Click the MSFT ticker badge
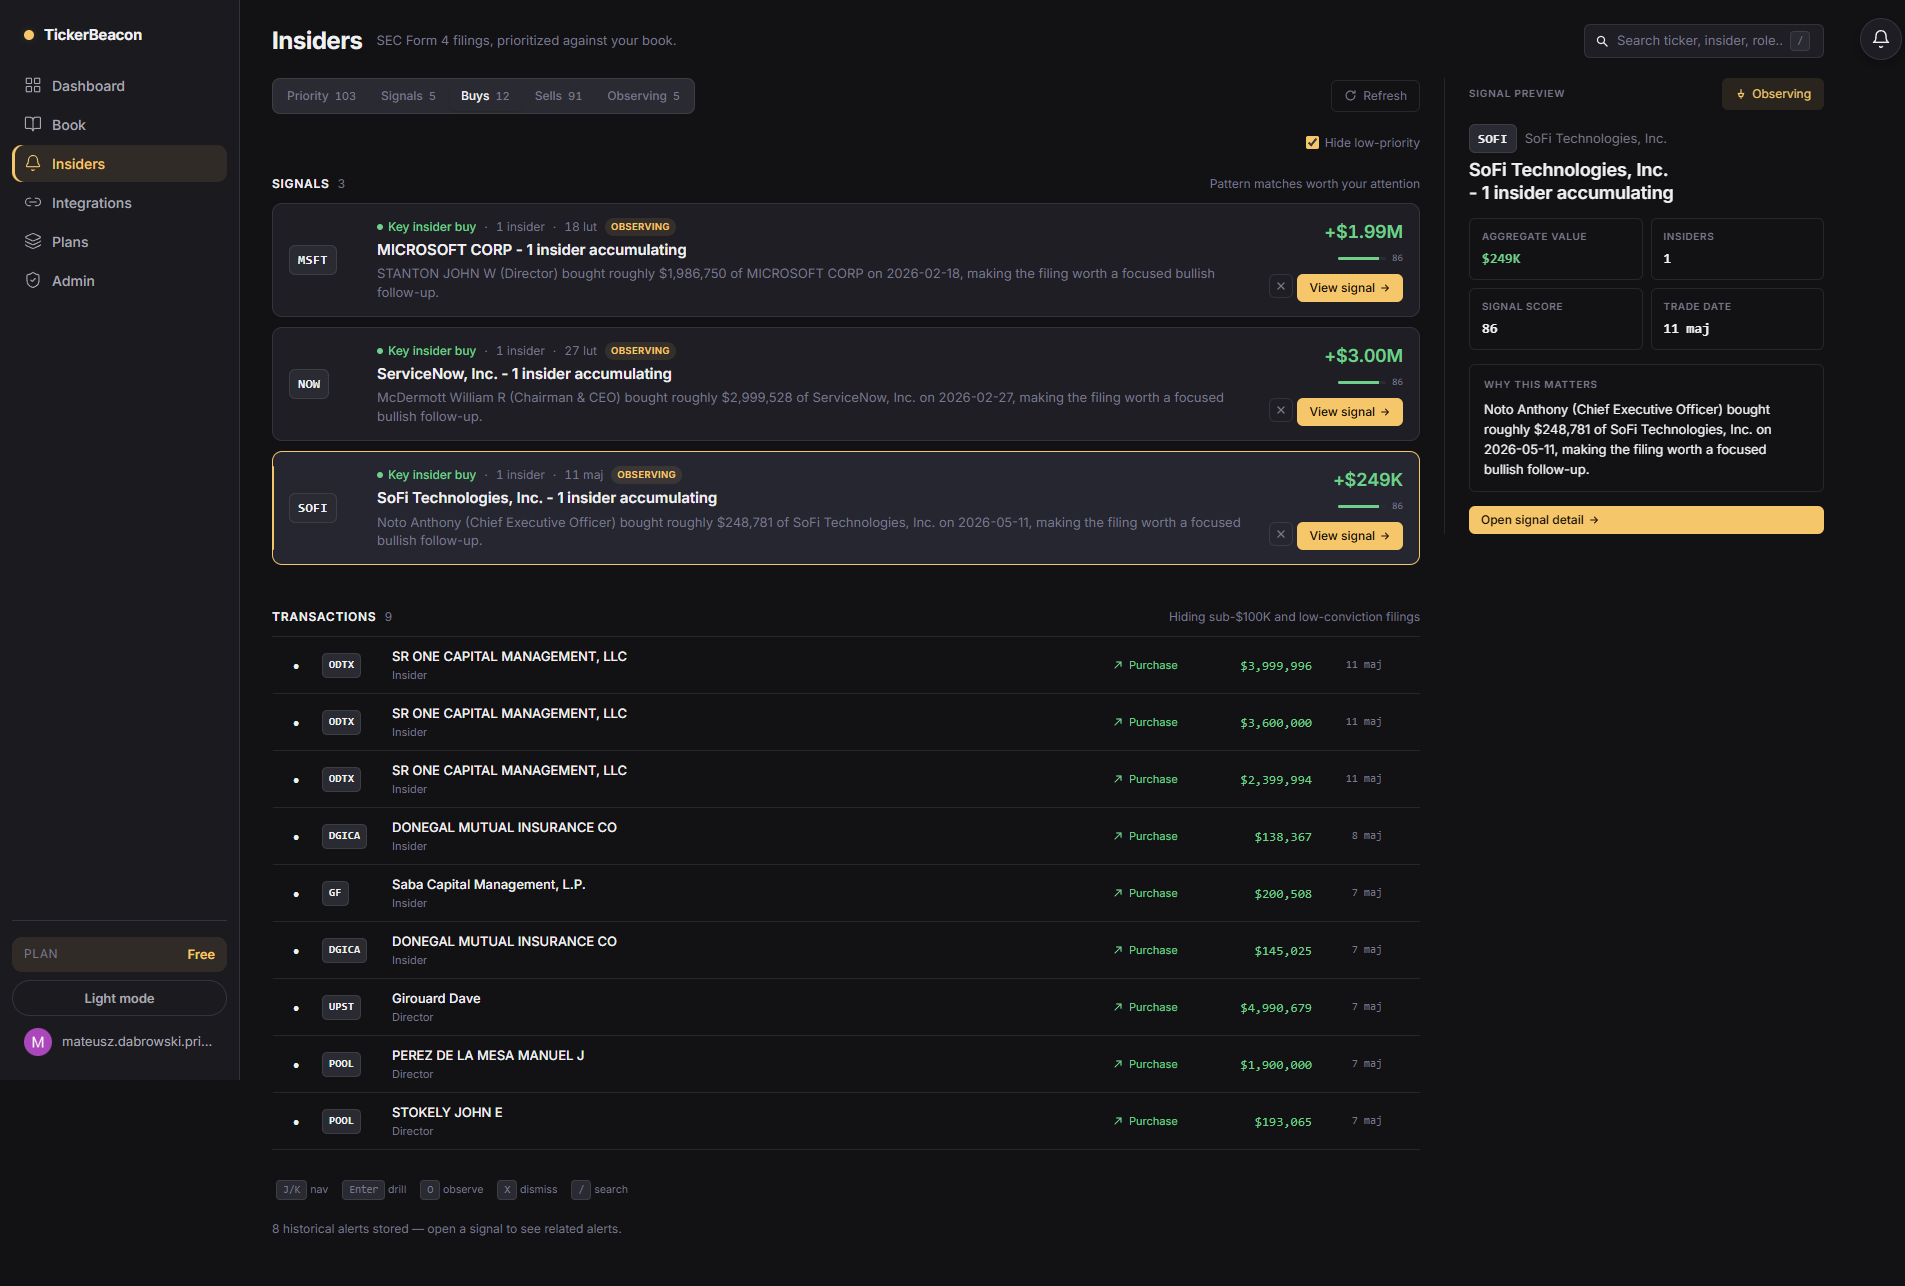Screen dimensions: 1905x1286 (x=313, y=260)
